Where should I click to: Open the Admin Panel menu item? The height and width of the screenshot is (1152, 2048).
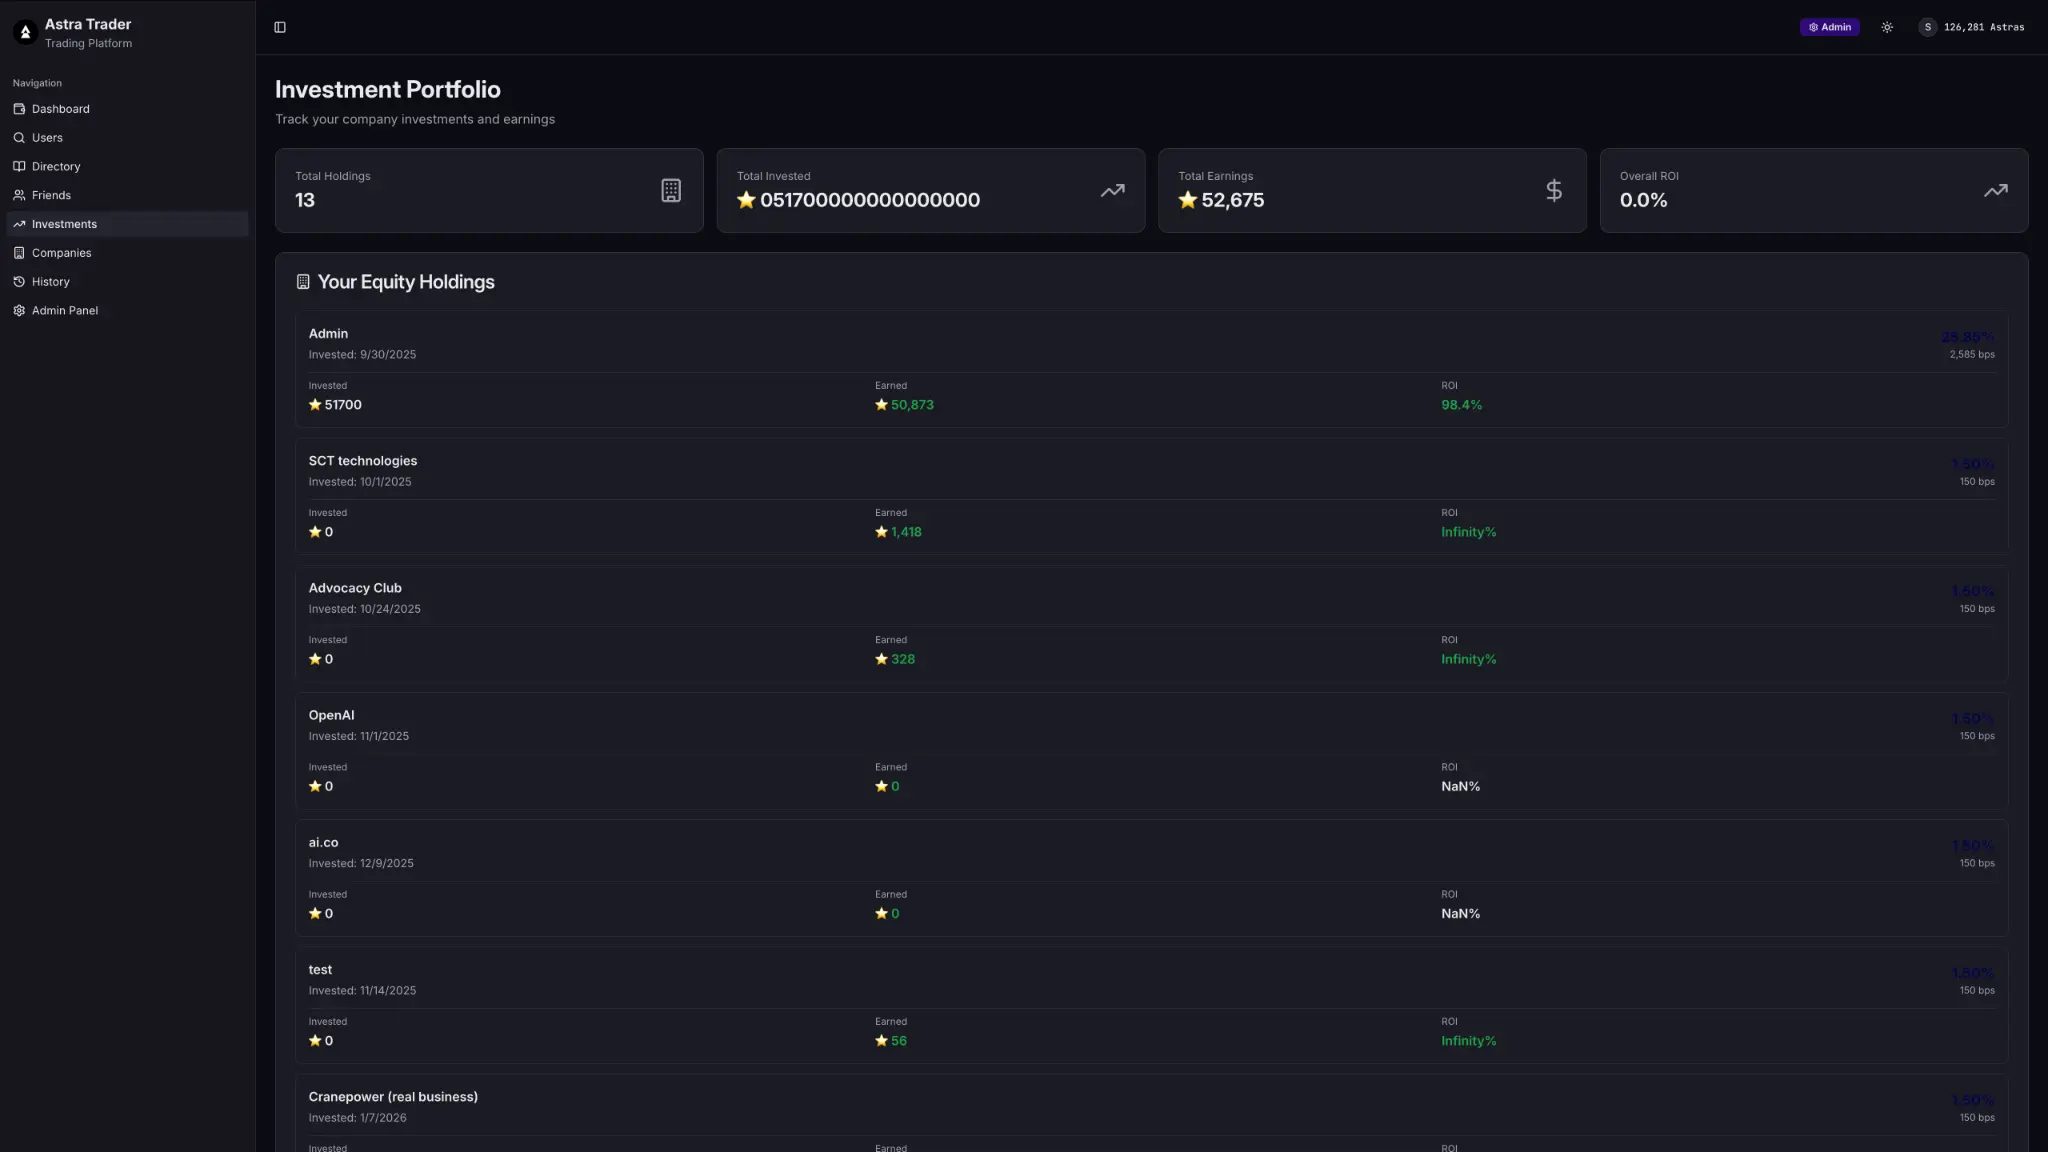(64, 310)
